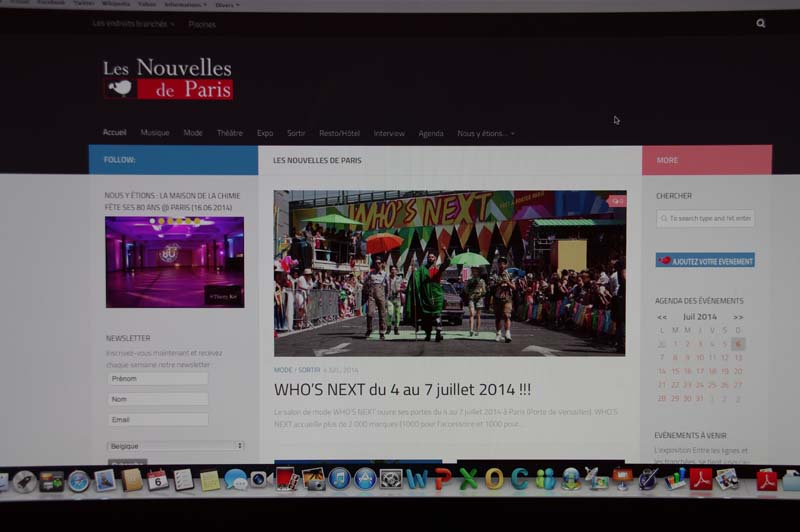Open iPhoto in the dock
Viewport: 800px width, 532px height.
click(313, 479)
